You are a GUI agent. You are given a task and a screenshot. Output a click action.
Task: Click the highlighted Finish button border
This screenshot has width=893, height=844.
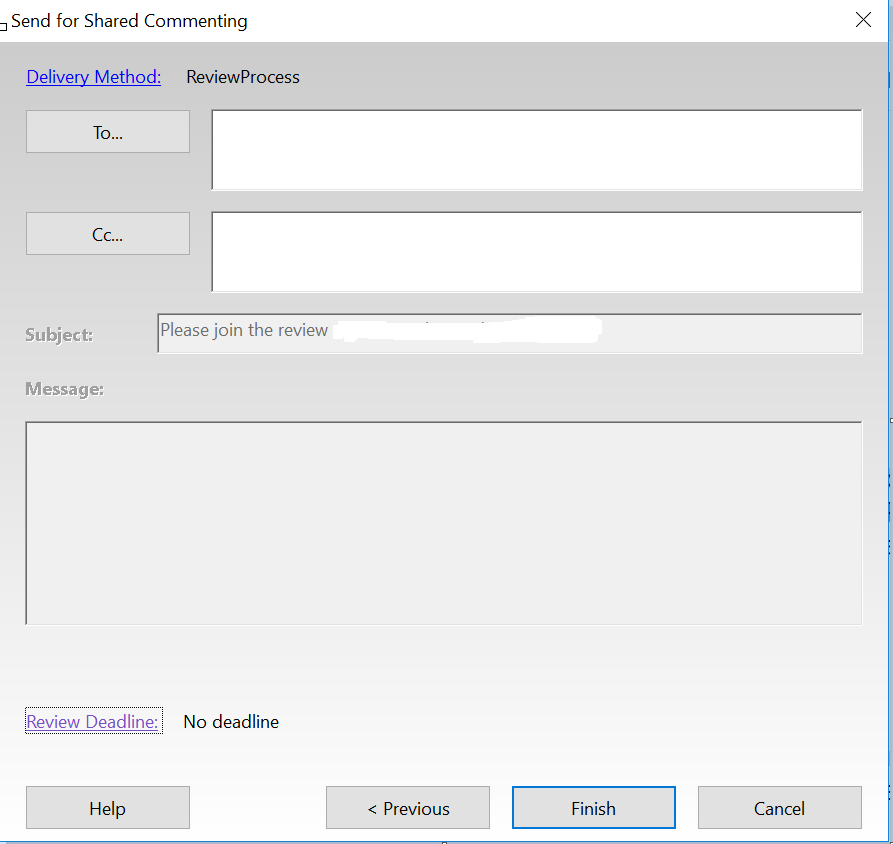coord(593,789)
